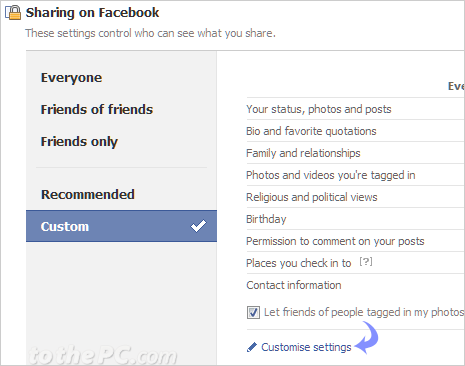The width and height of the screenshot is (465, 366).
Task: Select the Friends only preset
Action: (x=79, y=142)
